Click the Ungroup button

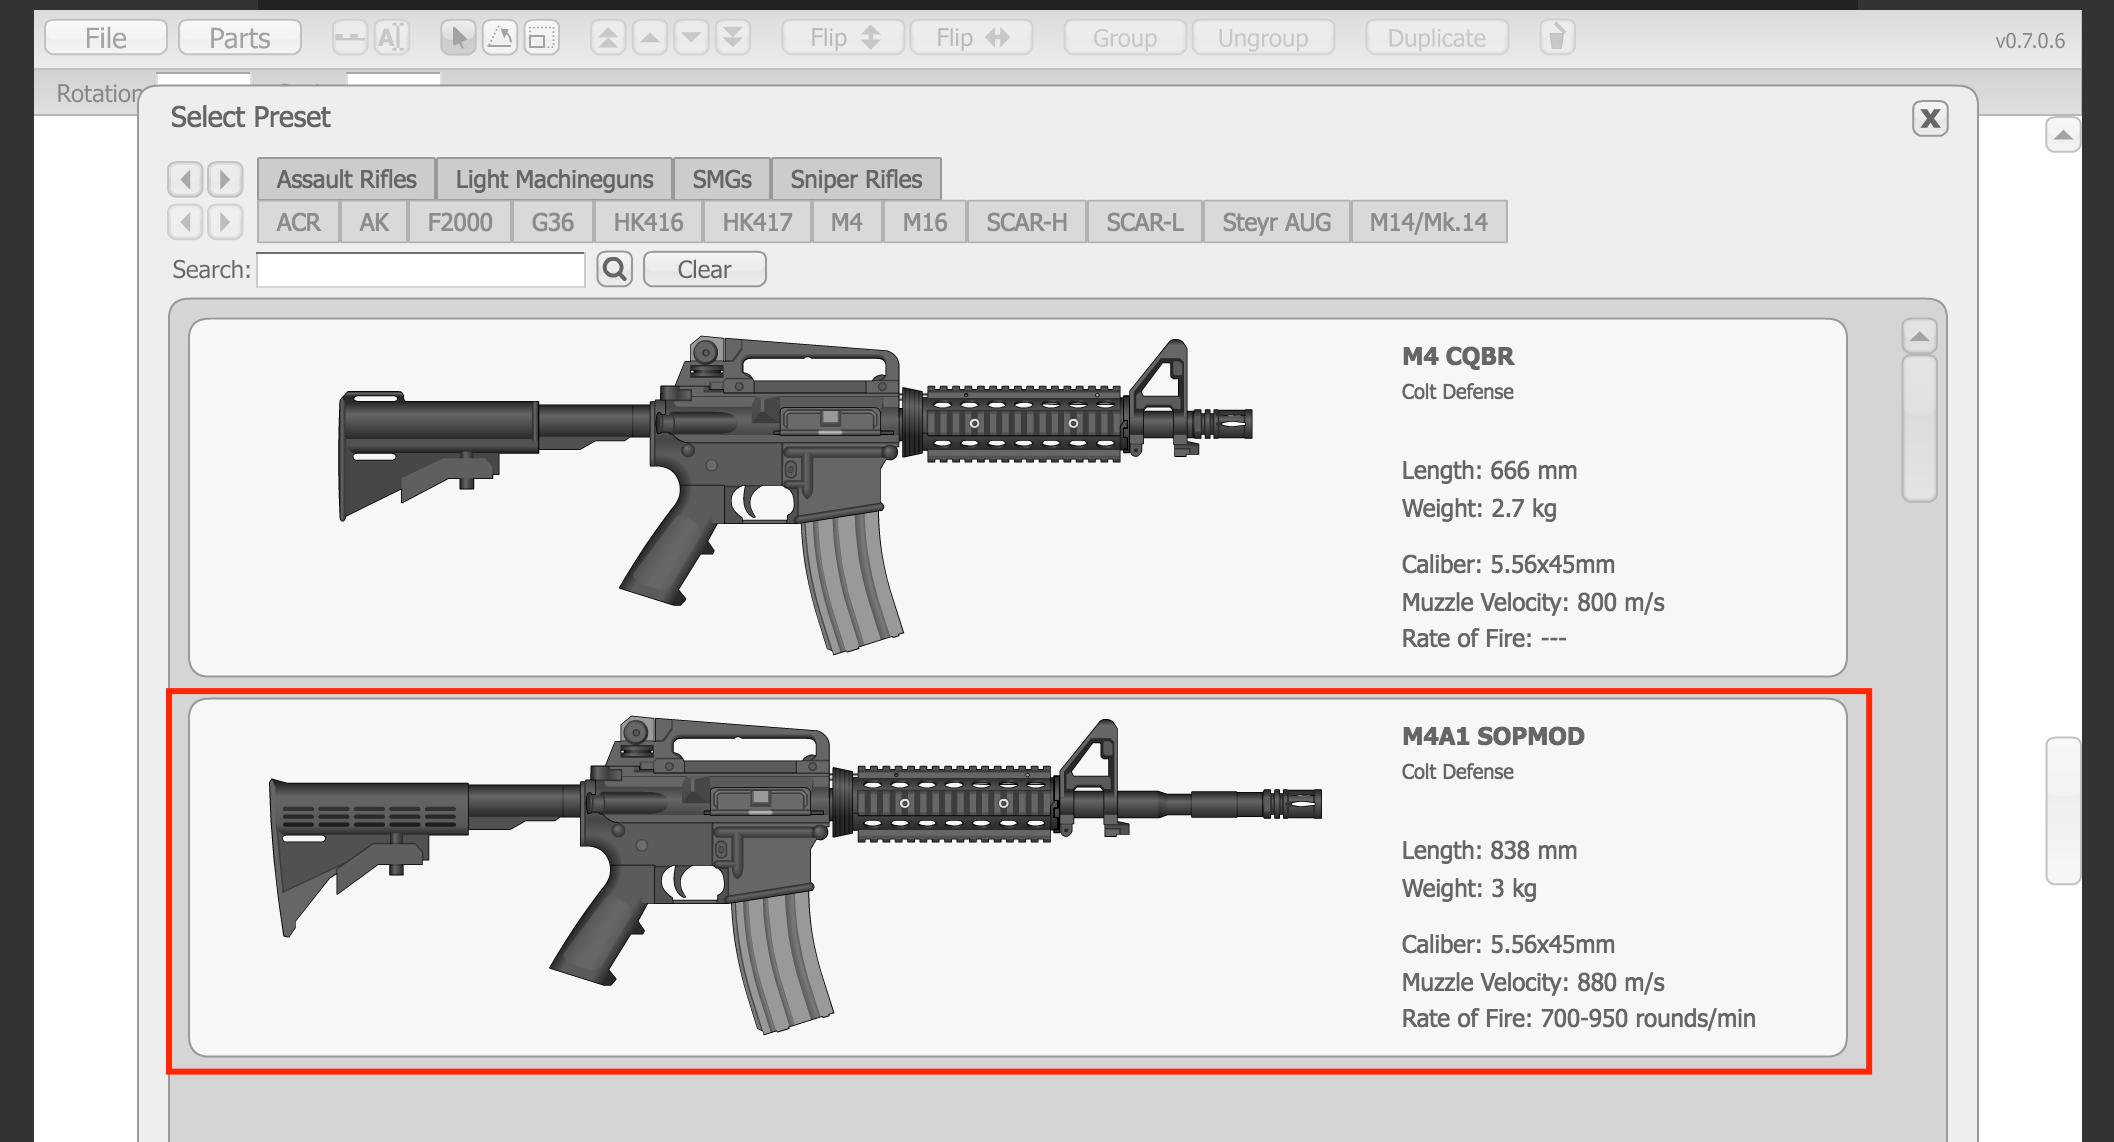(1263, 38)
